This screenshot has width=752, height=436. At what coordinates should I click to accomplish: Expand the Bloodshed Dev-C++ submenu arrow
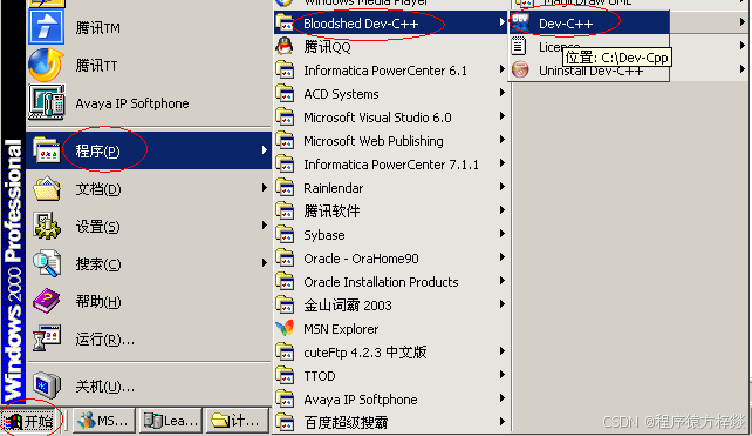[x=502, y=22]
